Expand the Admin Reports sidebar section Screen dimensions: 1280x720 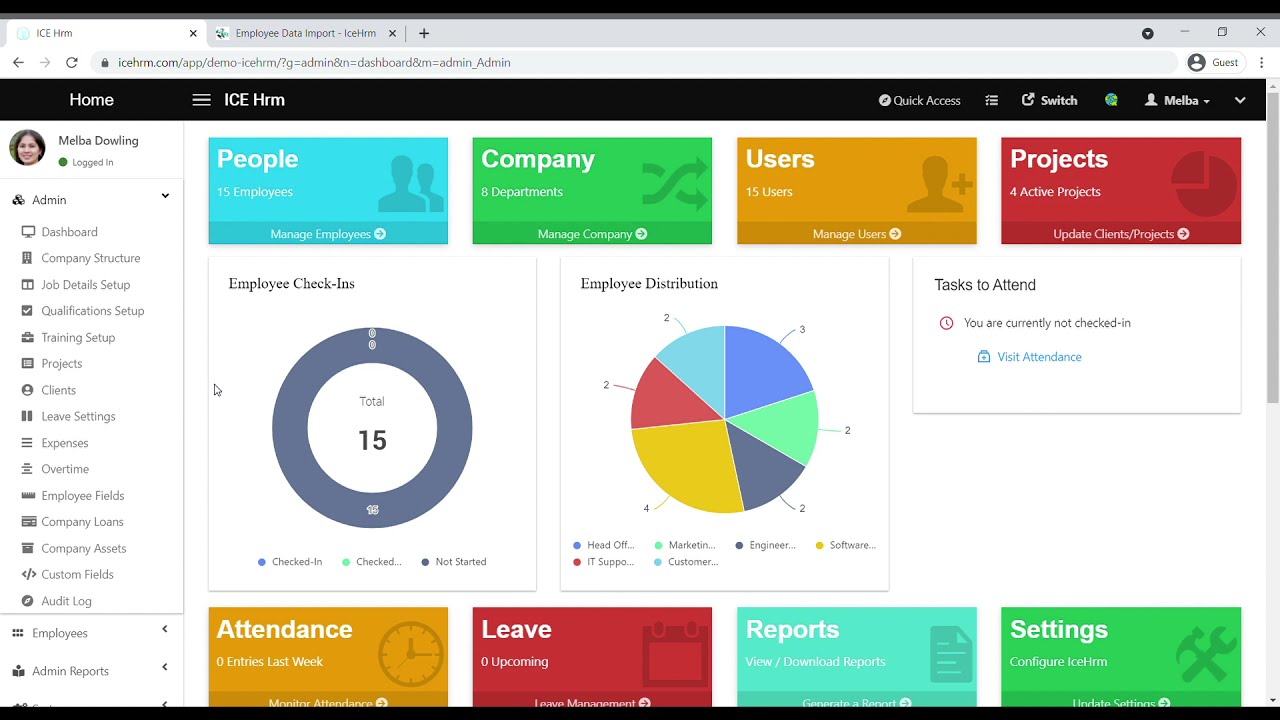[91, 671]
